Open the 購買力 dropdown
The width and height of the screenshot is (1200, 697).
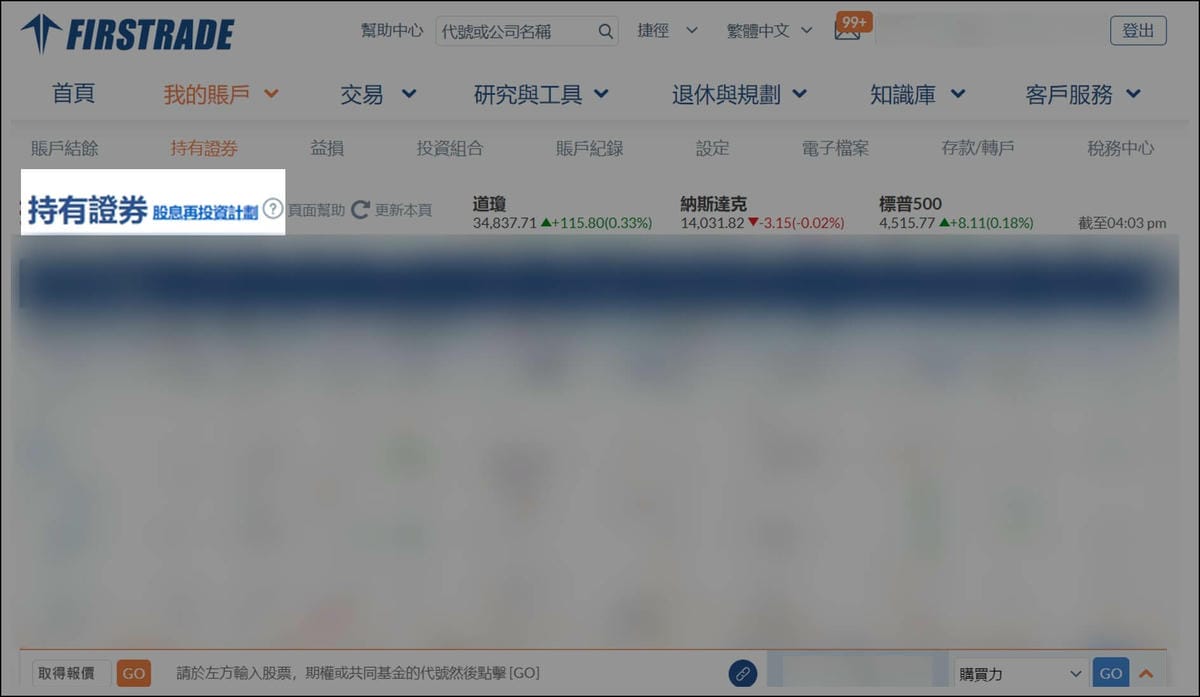pos(1020,674)
